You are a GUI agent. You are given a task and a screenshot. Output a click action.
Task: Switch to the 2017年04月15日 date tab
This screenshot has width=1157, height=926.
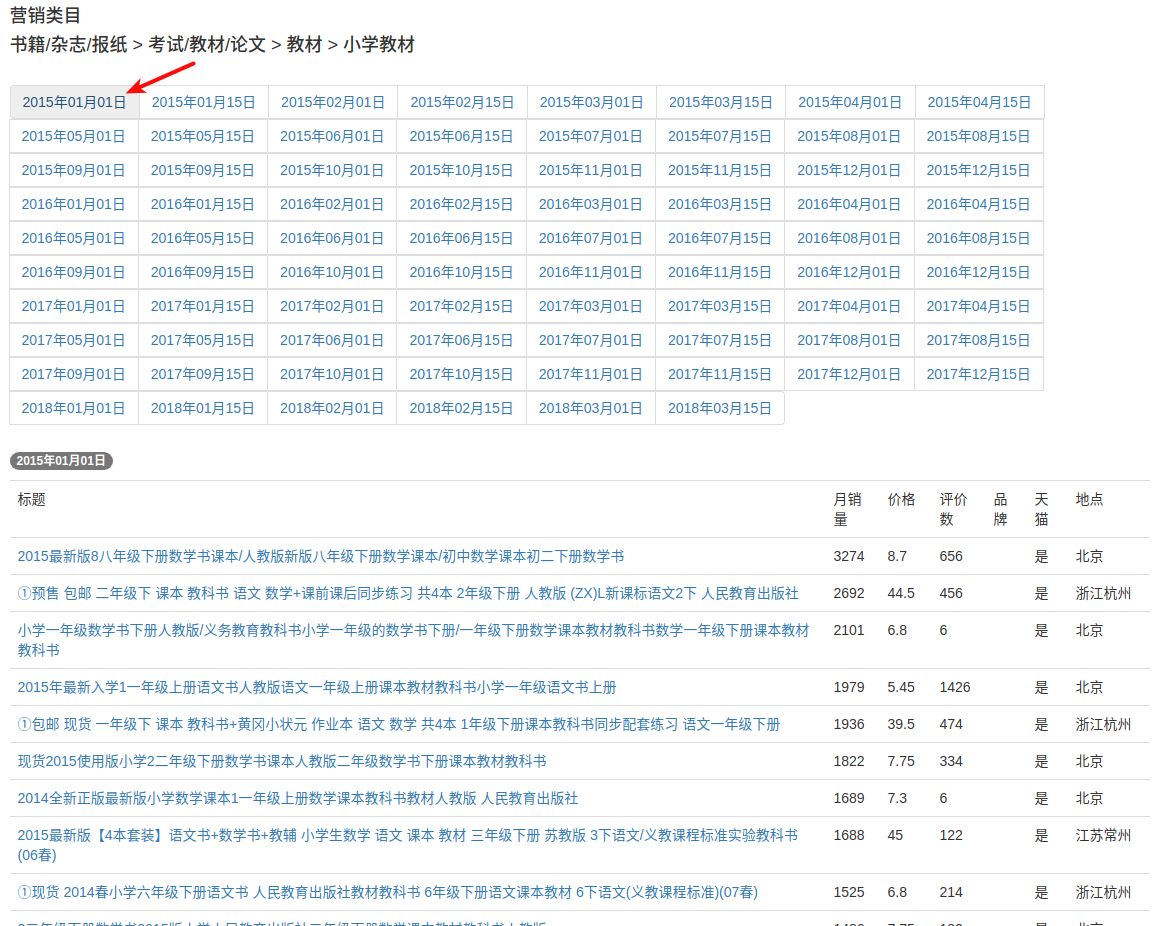(978, 306)
